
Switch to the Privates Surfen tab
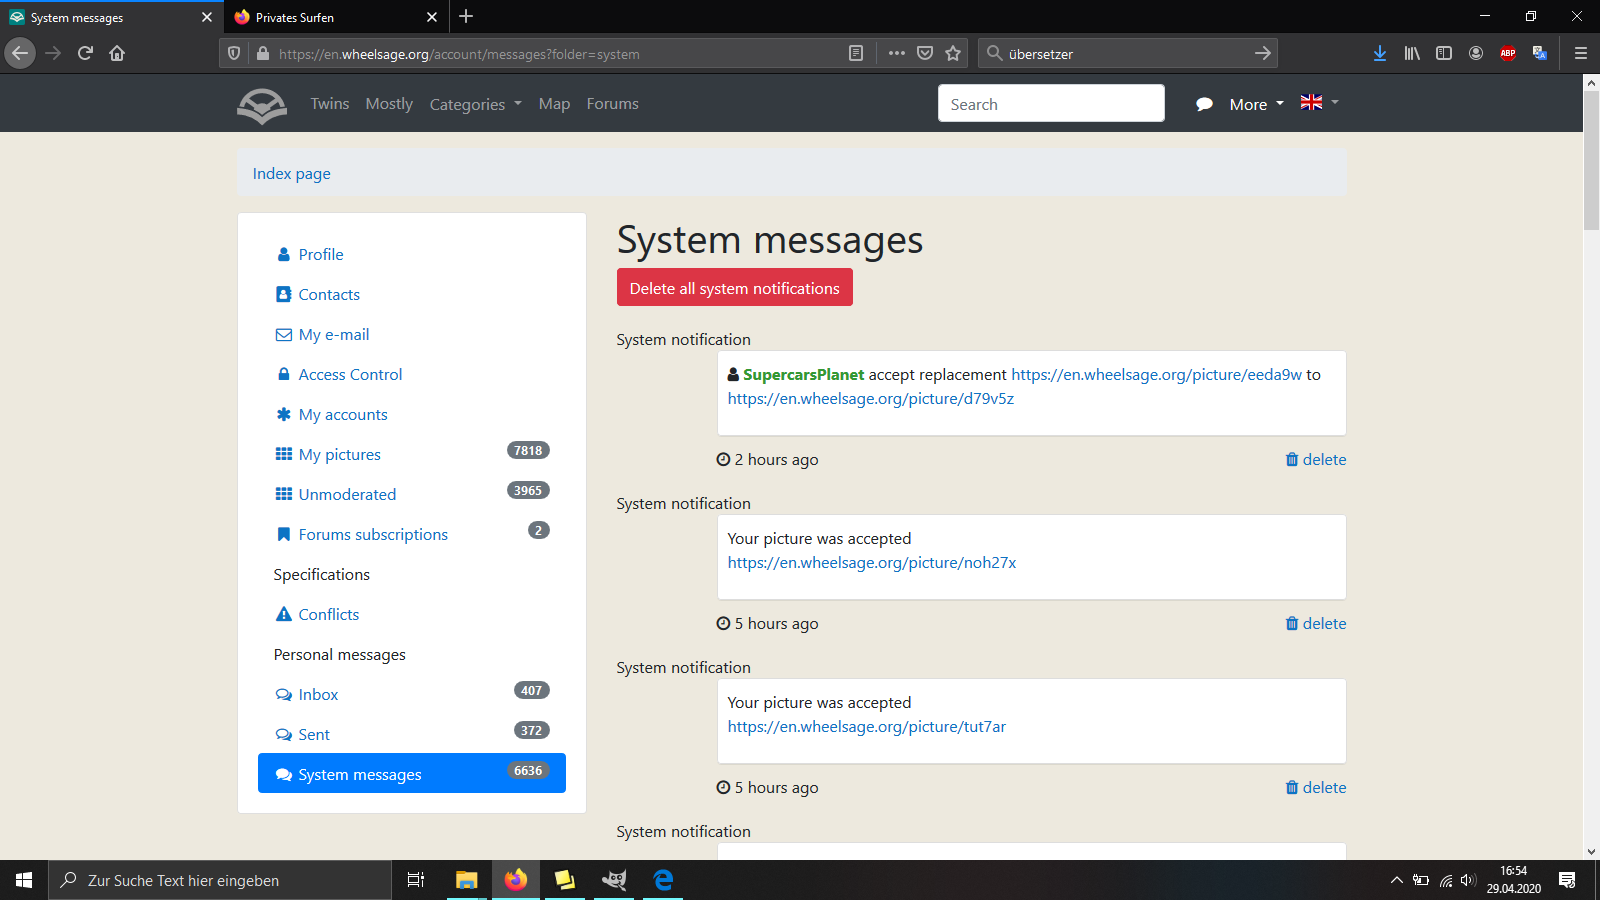point(336,17)
